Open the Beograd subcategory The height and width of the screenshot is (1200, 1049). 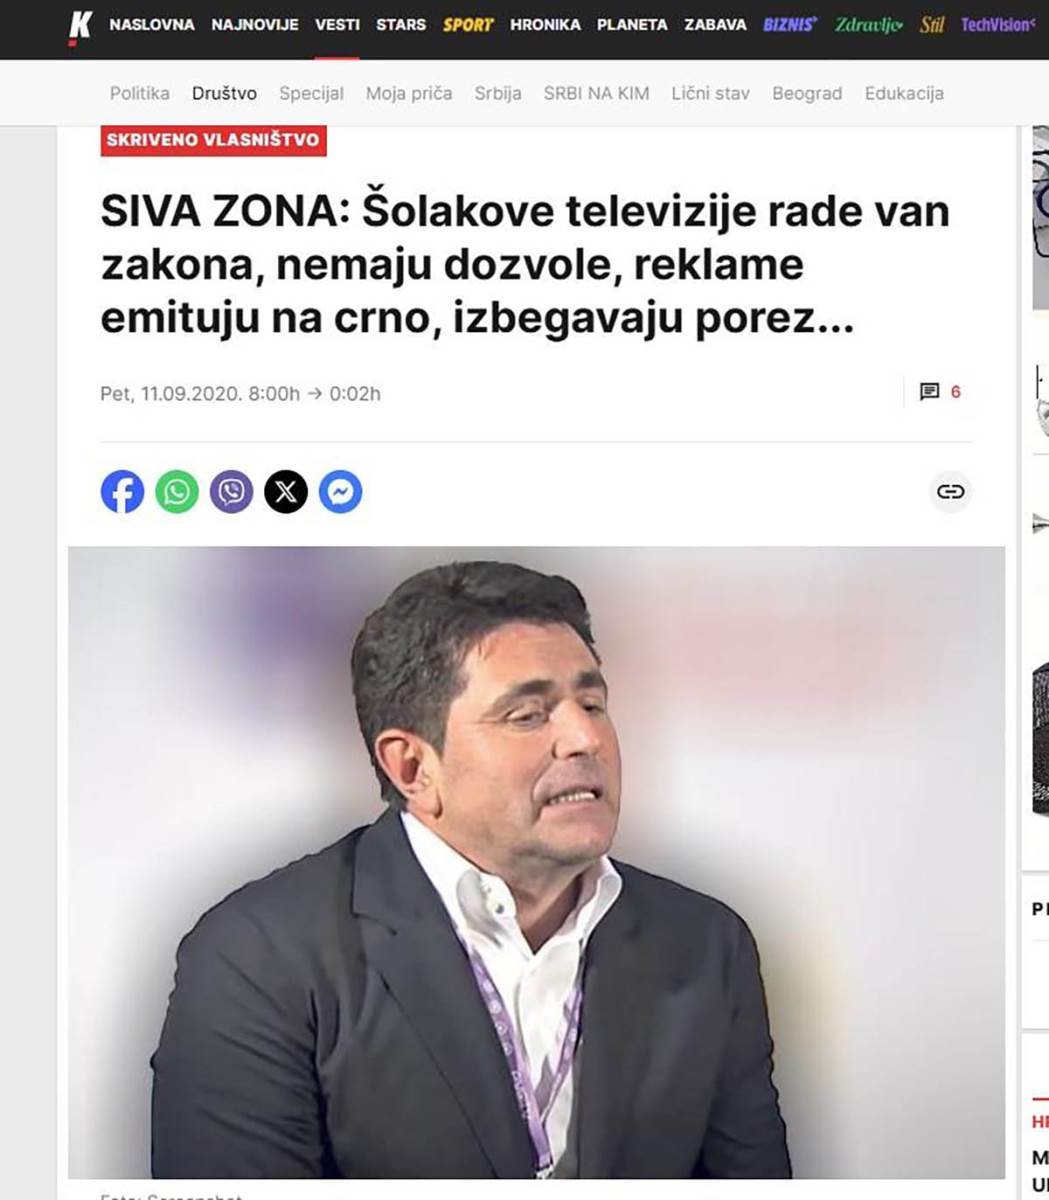(807, 93)
